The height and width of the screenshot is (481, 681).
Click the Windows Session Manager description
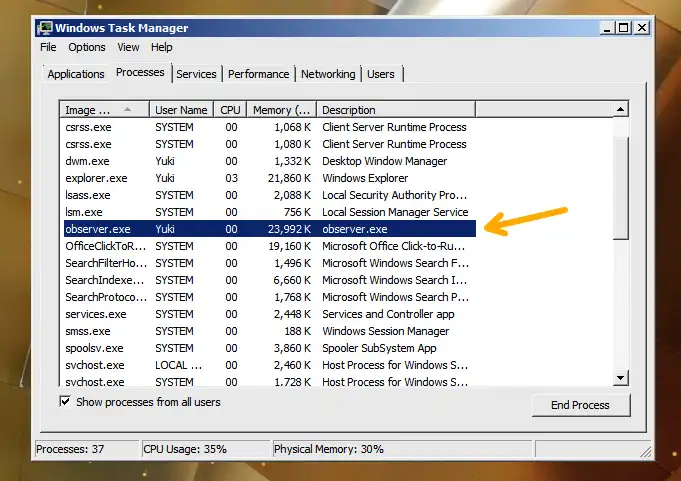click(x=385, y=331)
